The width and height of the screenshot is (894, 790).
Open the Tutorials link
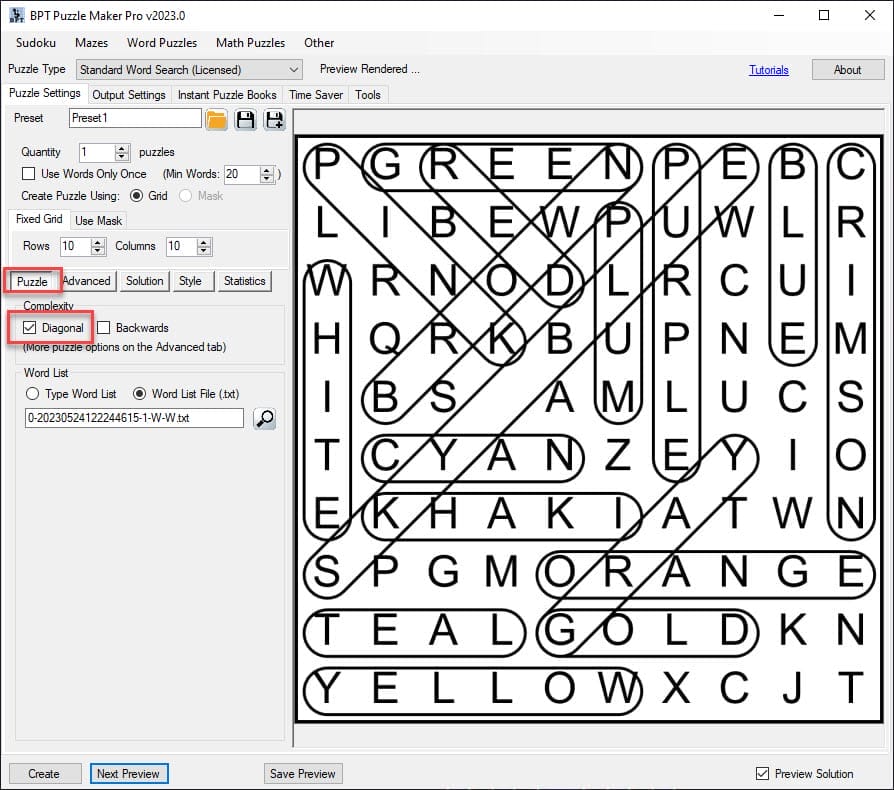[x=768, y=70]
